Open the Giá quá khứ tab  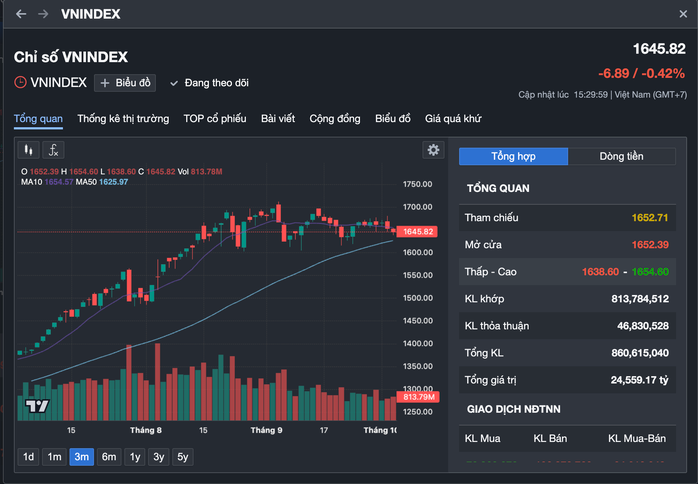coord(453,118)
